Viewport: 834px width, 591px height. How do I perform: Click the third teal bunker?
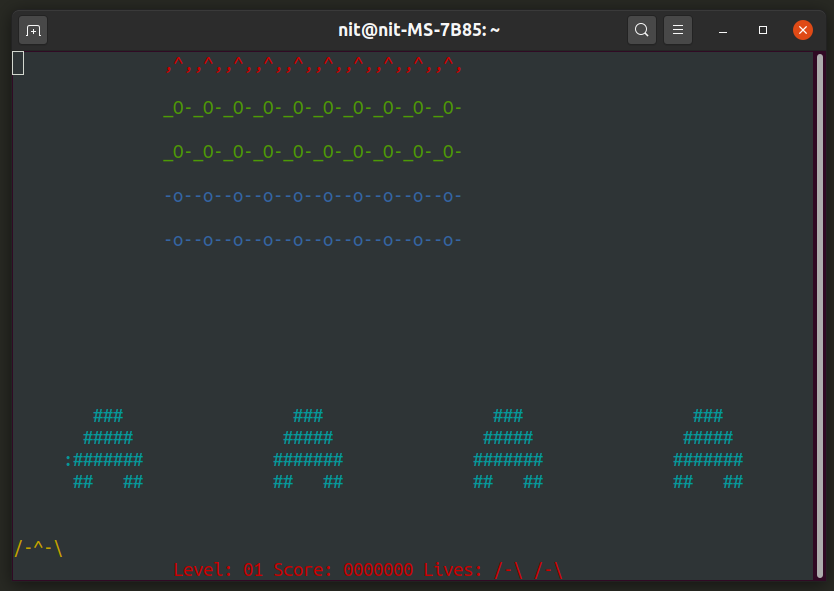pyautogui.click(x=508, y=448)
